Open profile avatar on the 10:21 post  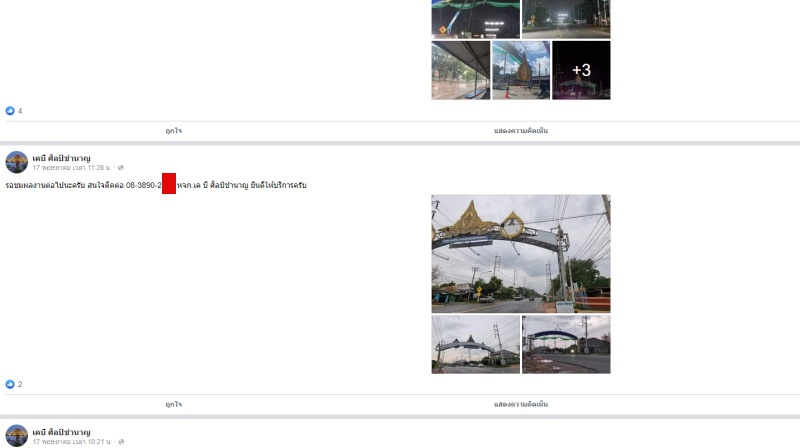[16, 435]
